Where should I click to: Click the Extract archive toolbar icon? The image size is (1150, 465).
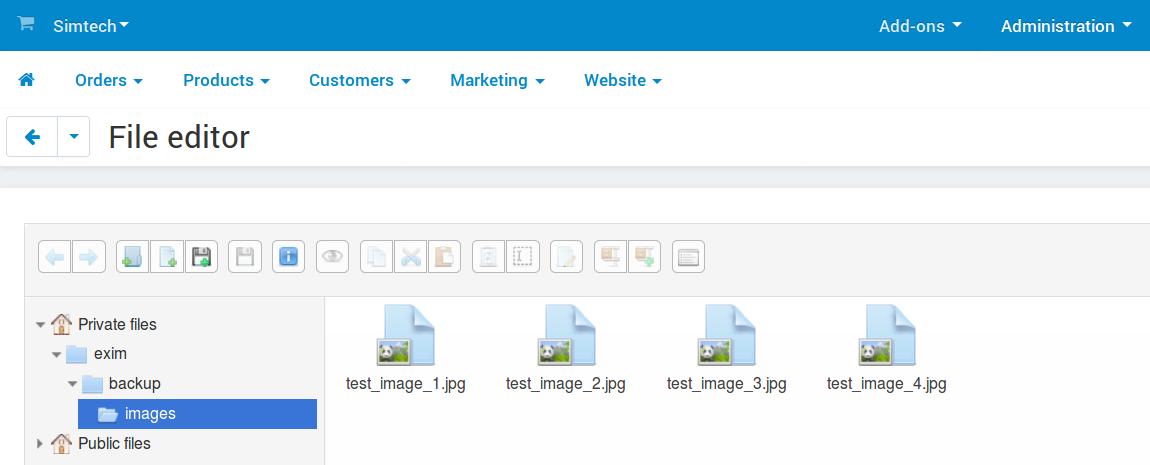pyautogui.click(x=611, y=257)
